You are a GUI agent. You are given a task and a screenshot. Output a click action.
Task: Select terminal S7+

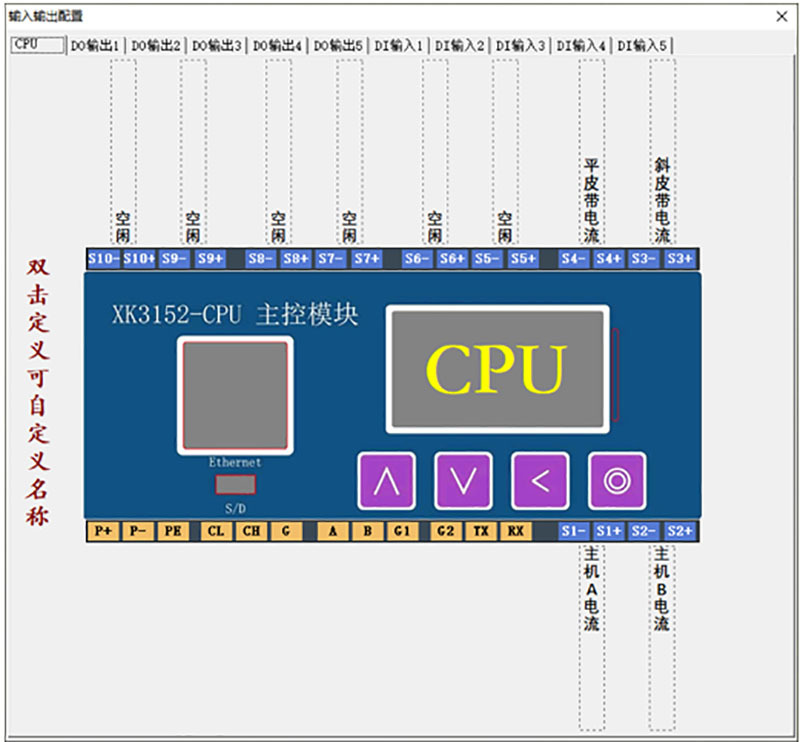367,259
